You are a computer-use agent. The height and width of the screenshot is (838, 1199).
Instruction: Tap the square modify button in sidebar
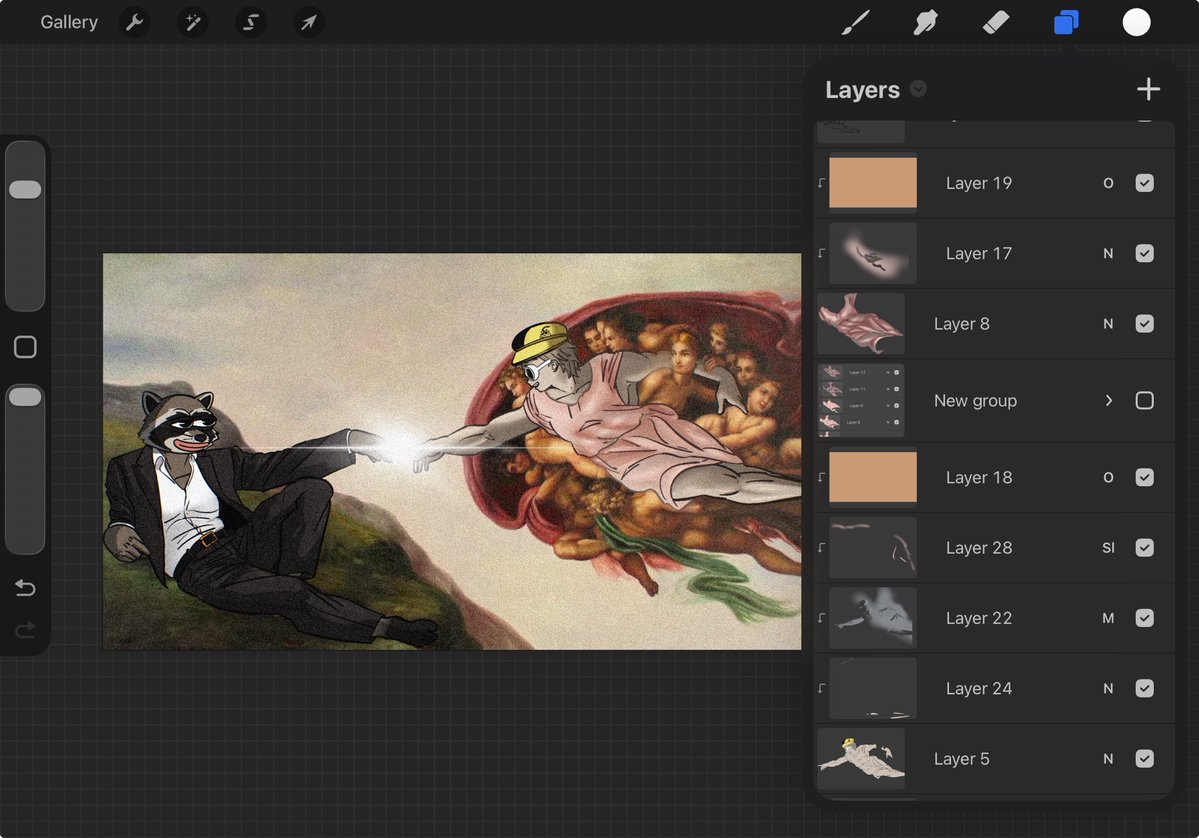(x=25, y=347)
